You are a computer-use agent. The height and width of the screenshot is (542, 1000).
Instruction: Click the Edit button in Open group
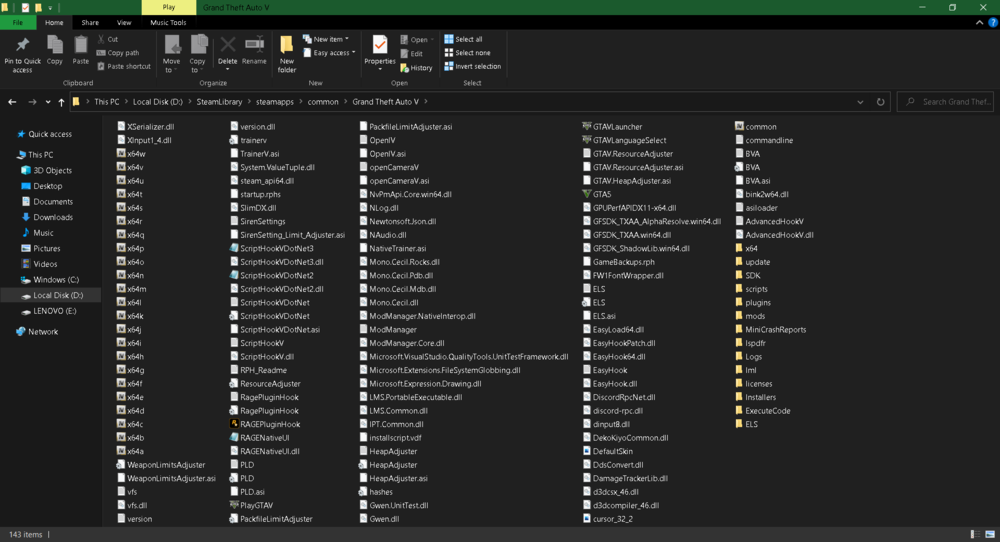411,54
